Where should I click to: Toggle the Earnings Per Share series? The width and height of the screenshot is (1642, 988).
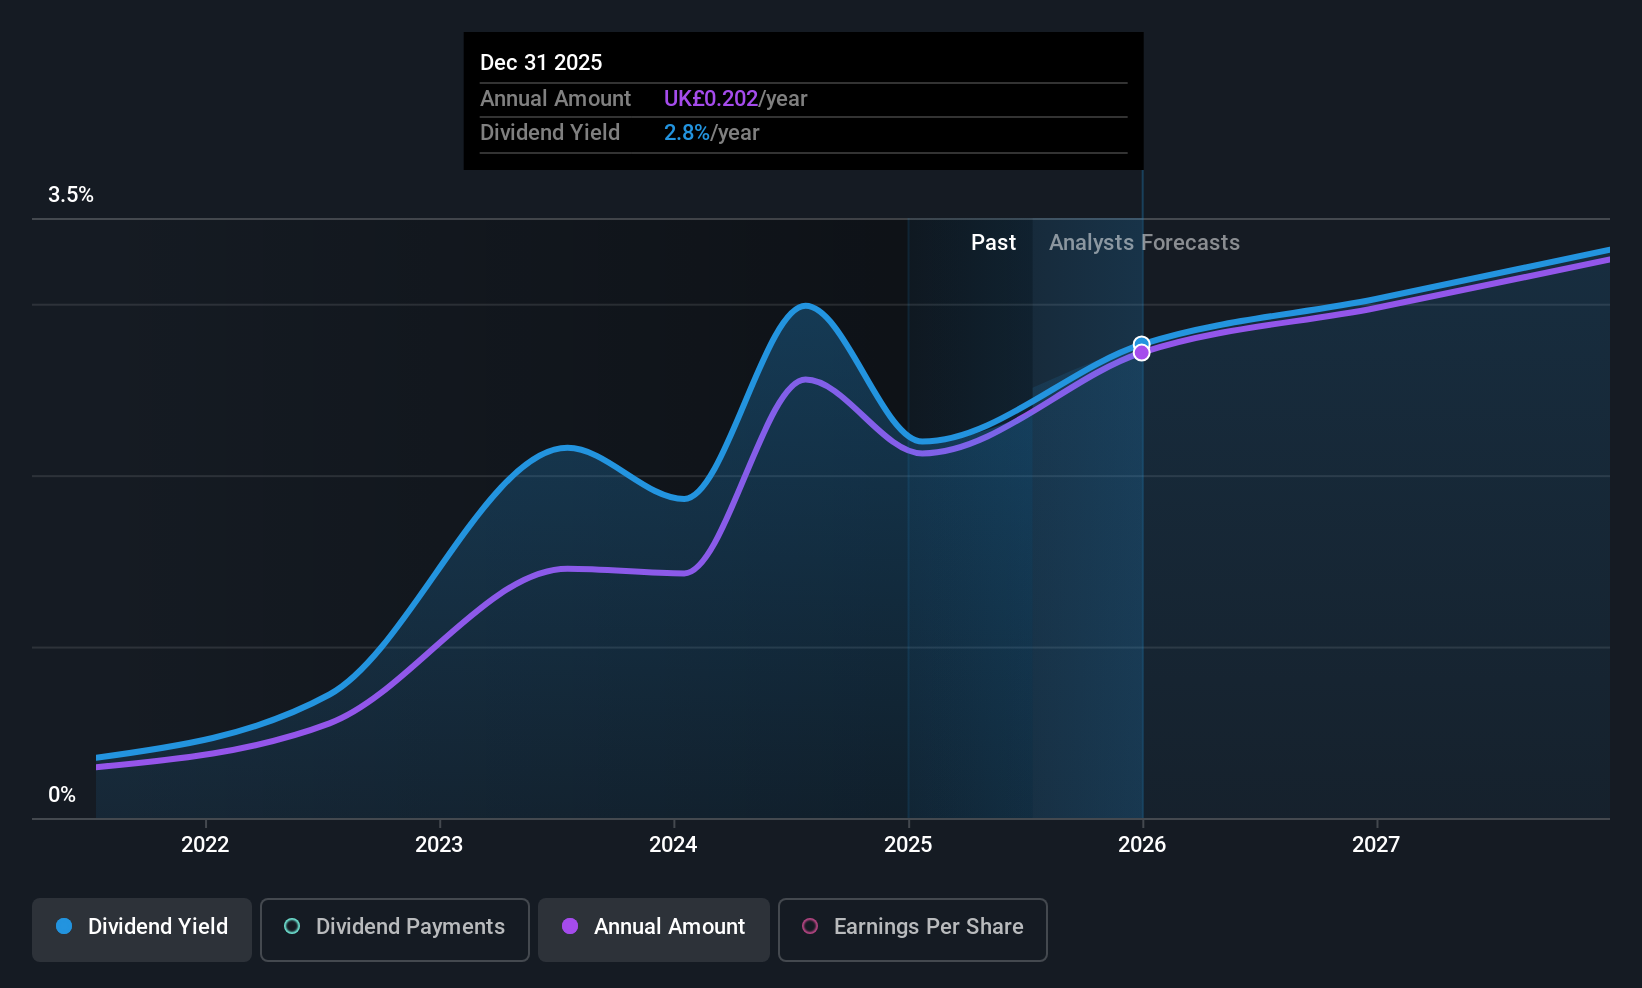point(912,929)
